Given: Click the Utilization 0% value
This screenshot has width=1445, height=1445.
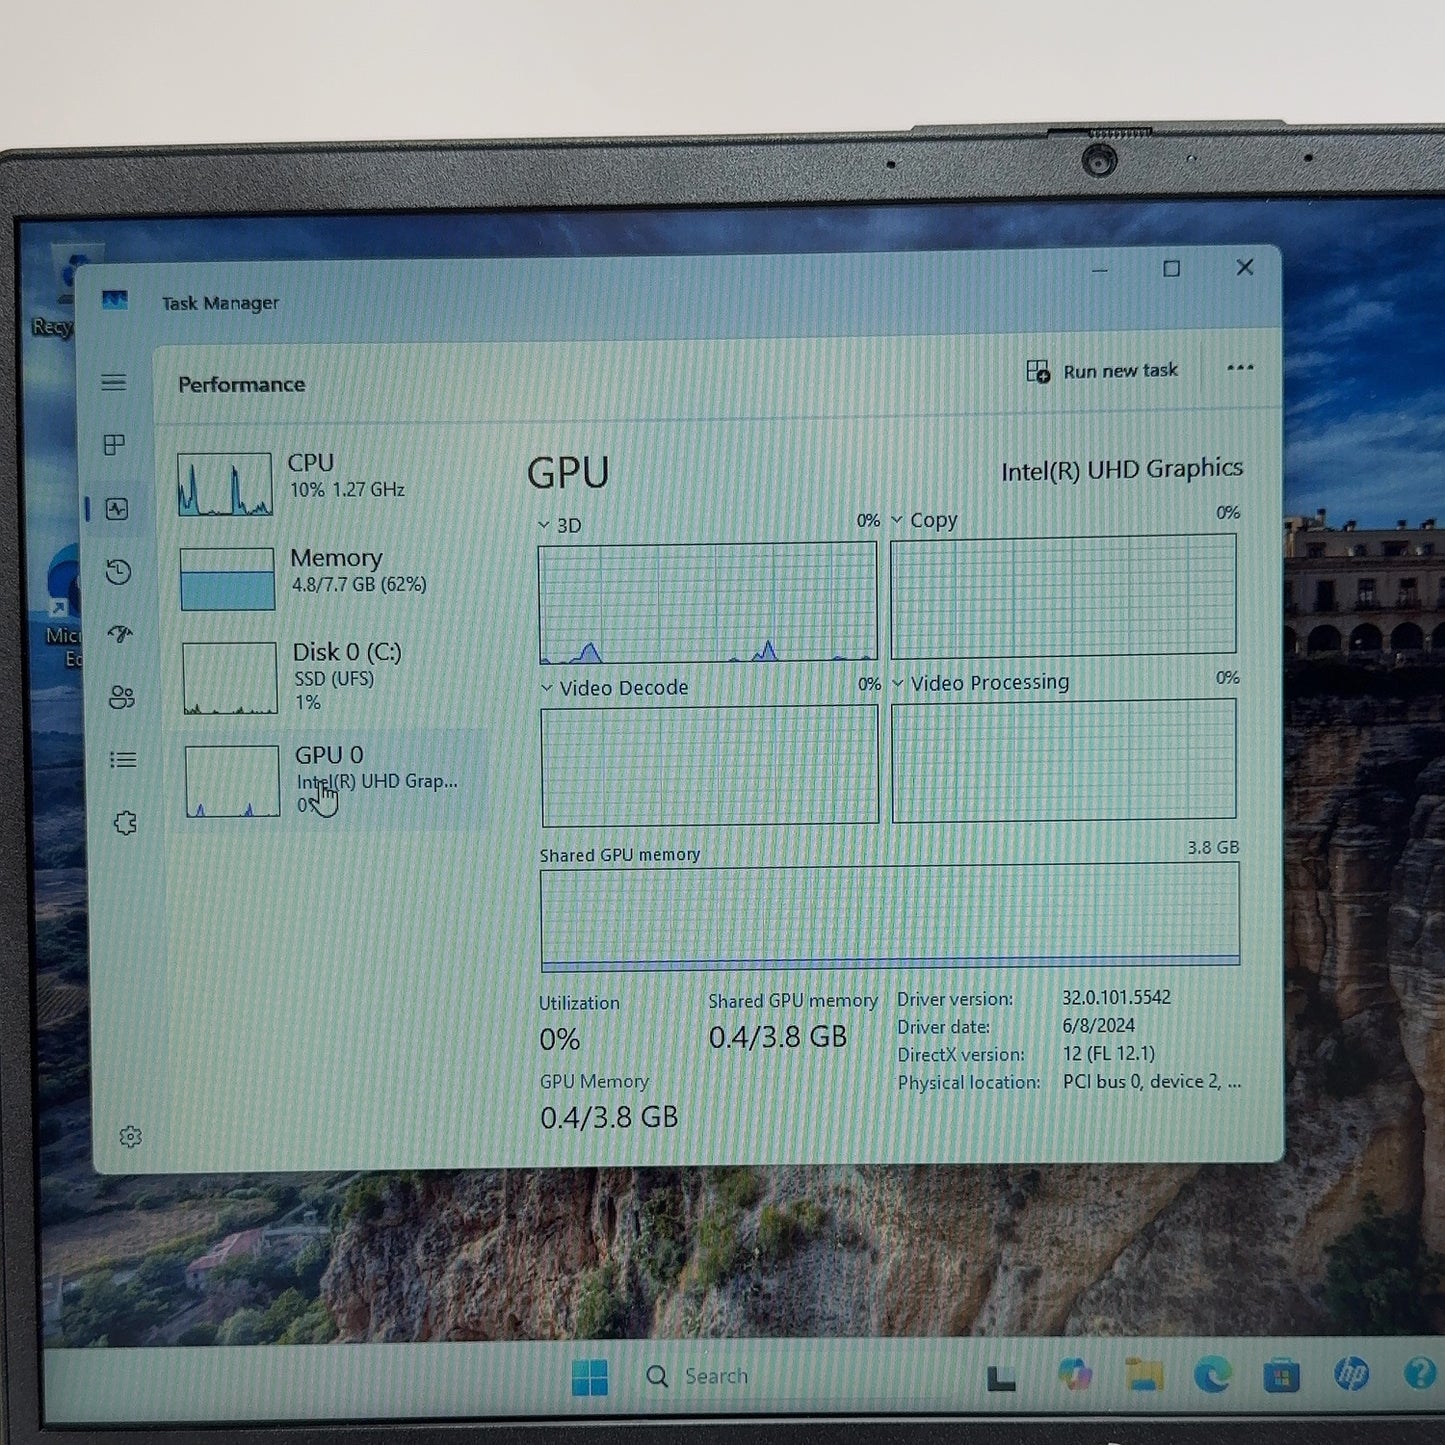Looking at the screenshot, I should click(x=559, y=1040).
